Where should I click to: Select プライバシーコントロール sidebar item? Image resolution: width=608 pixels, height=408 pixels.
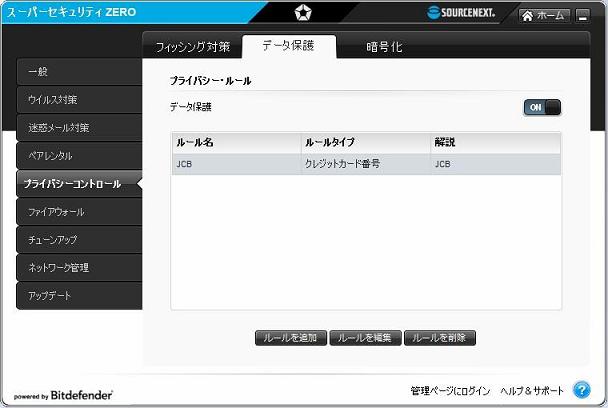click(x=79, y=183)
